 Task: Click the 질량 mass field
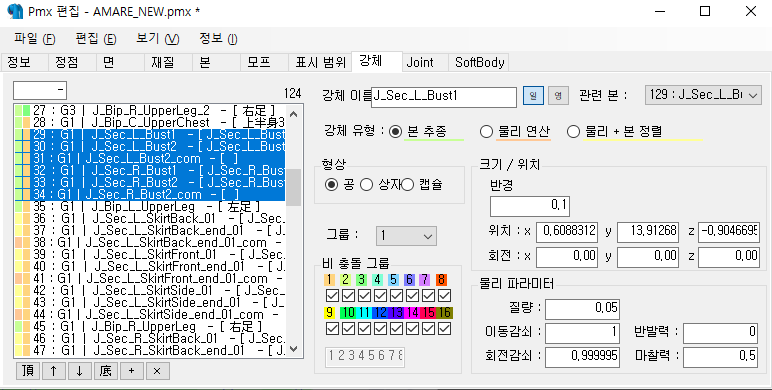pyautogui.click(x=582, y=309)
